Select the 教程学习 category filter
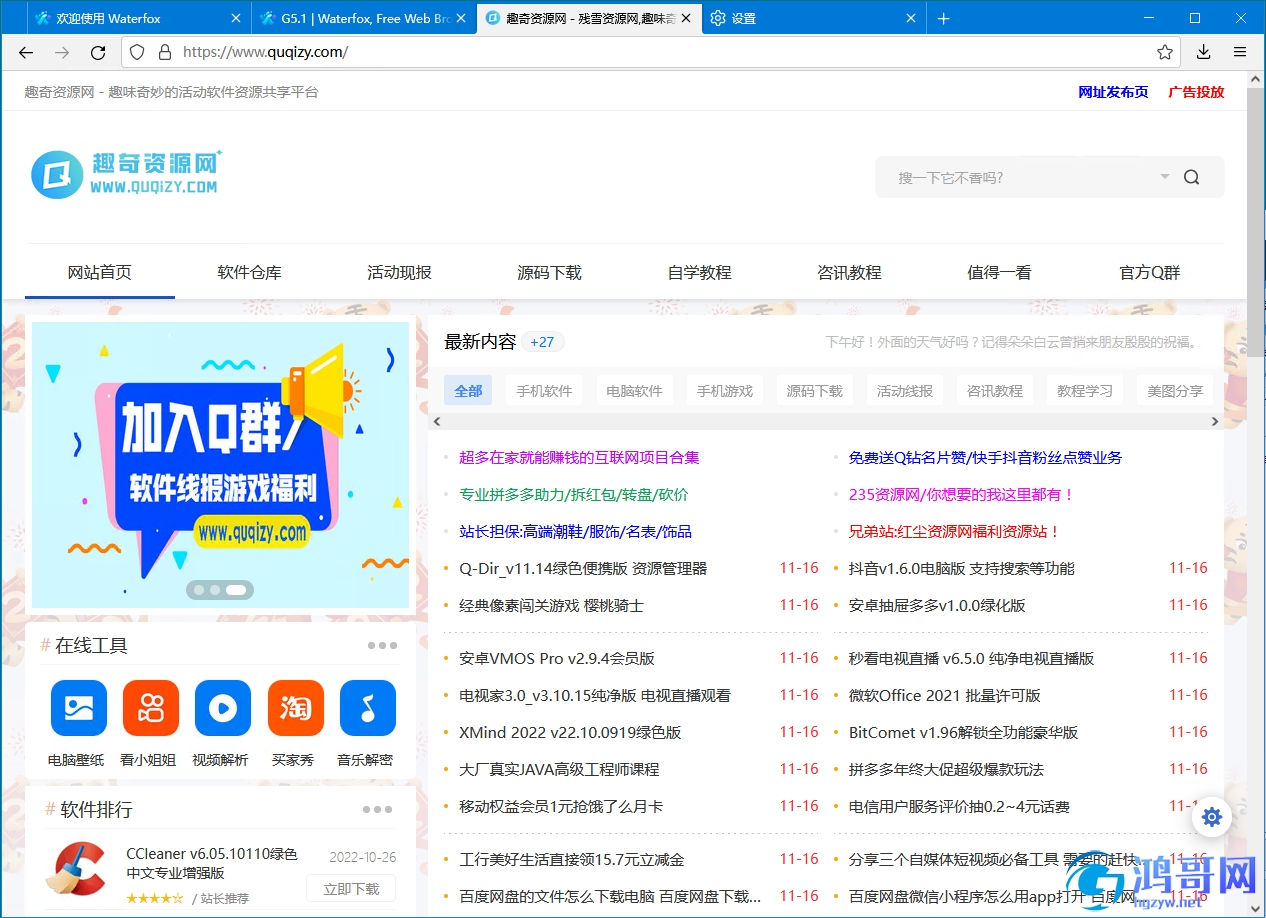Screen dimensions: 1266x918 (1085, 391)
